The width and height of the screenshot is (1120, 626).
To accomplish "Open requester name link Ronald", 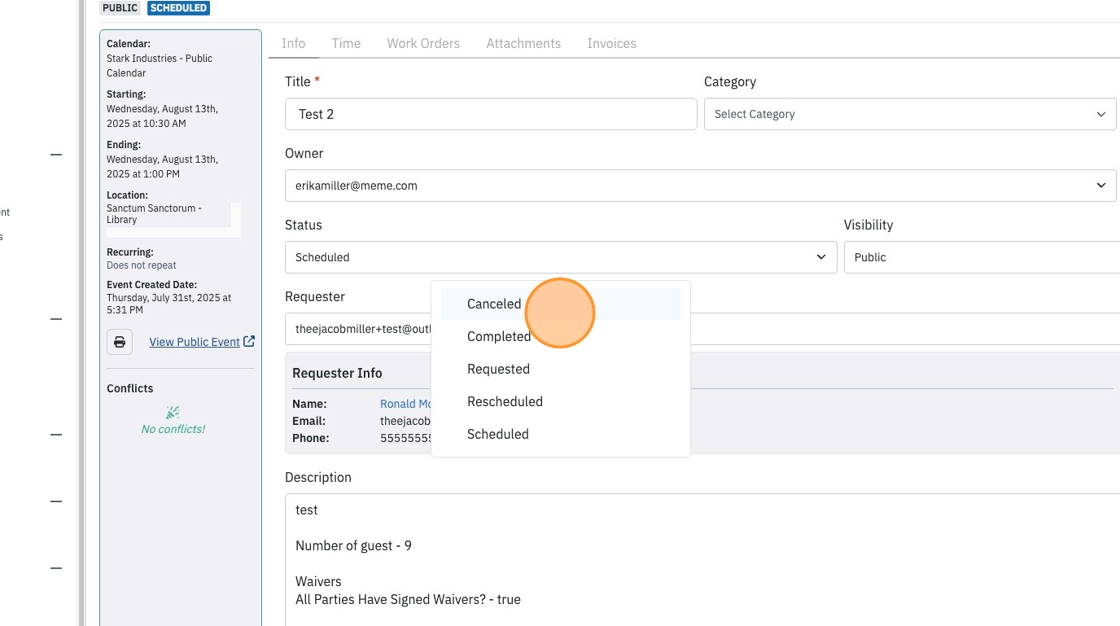I will (x=406, y=404).
